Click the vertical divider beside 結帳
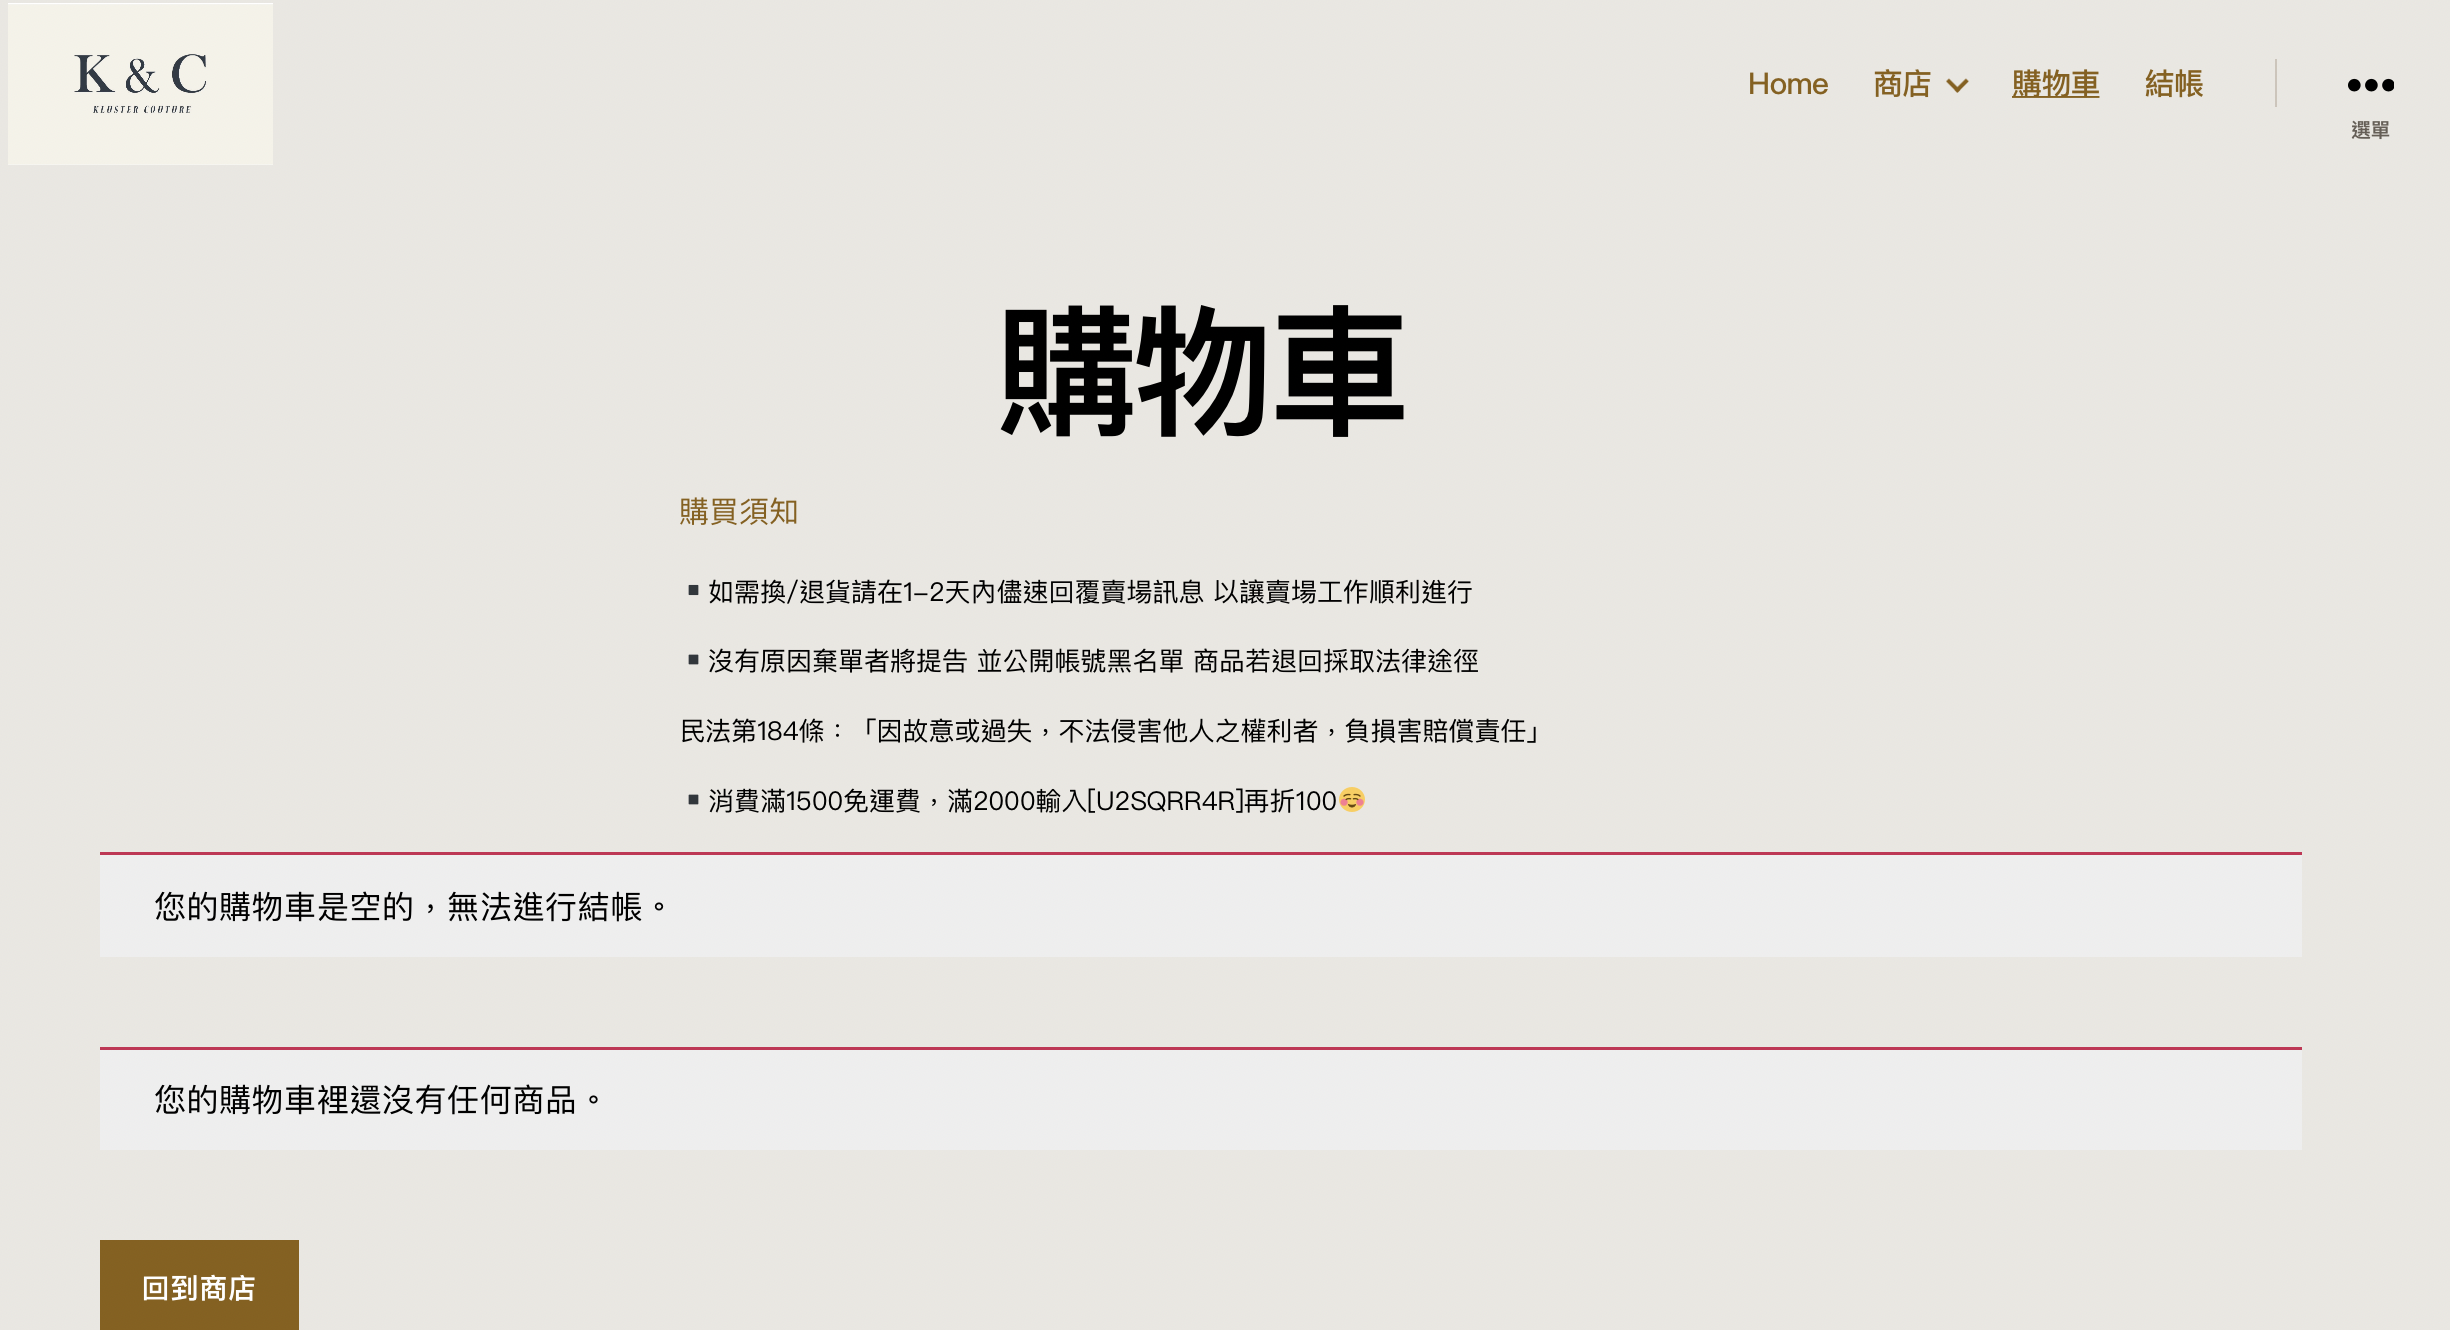Screen dimensions: 2450x1330 point(2276,83)
